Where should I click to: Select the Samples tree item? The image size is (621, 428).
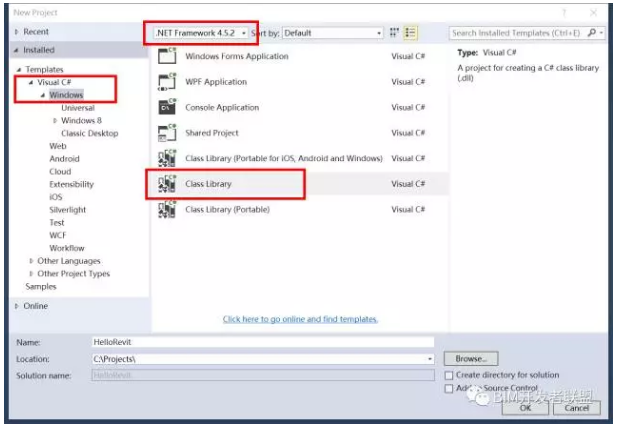41,286
